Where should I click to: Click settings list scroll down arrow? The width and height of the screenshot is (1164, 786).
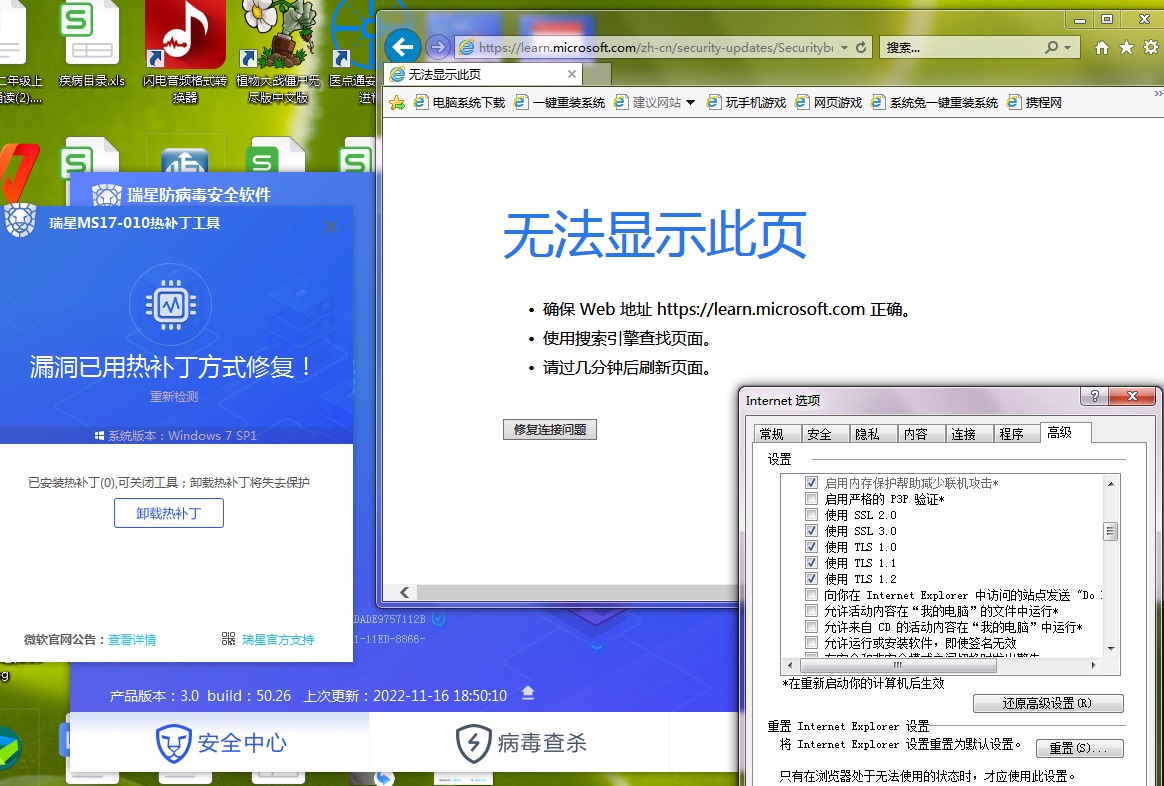click(x=1111, y=649)
